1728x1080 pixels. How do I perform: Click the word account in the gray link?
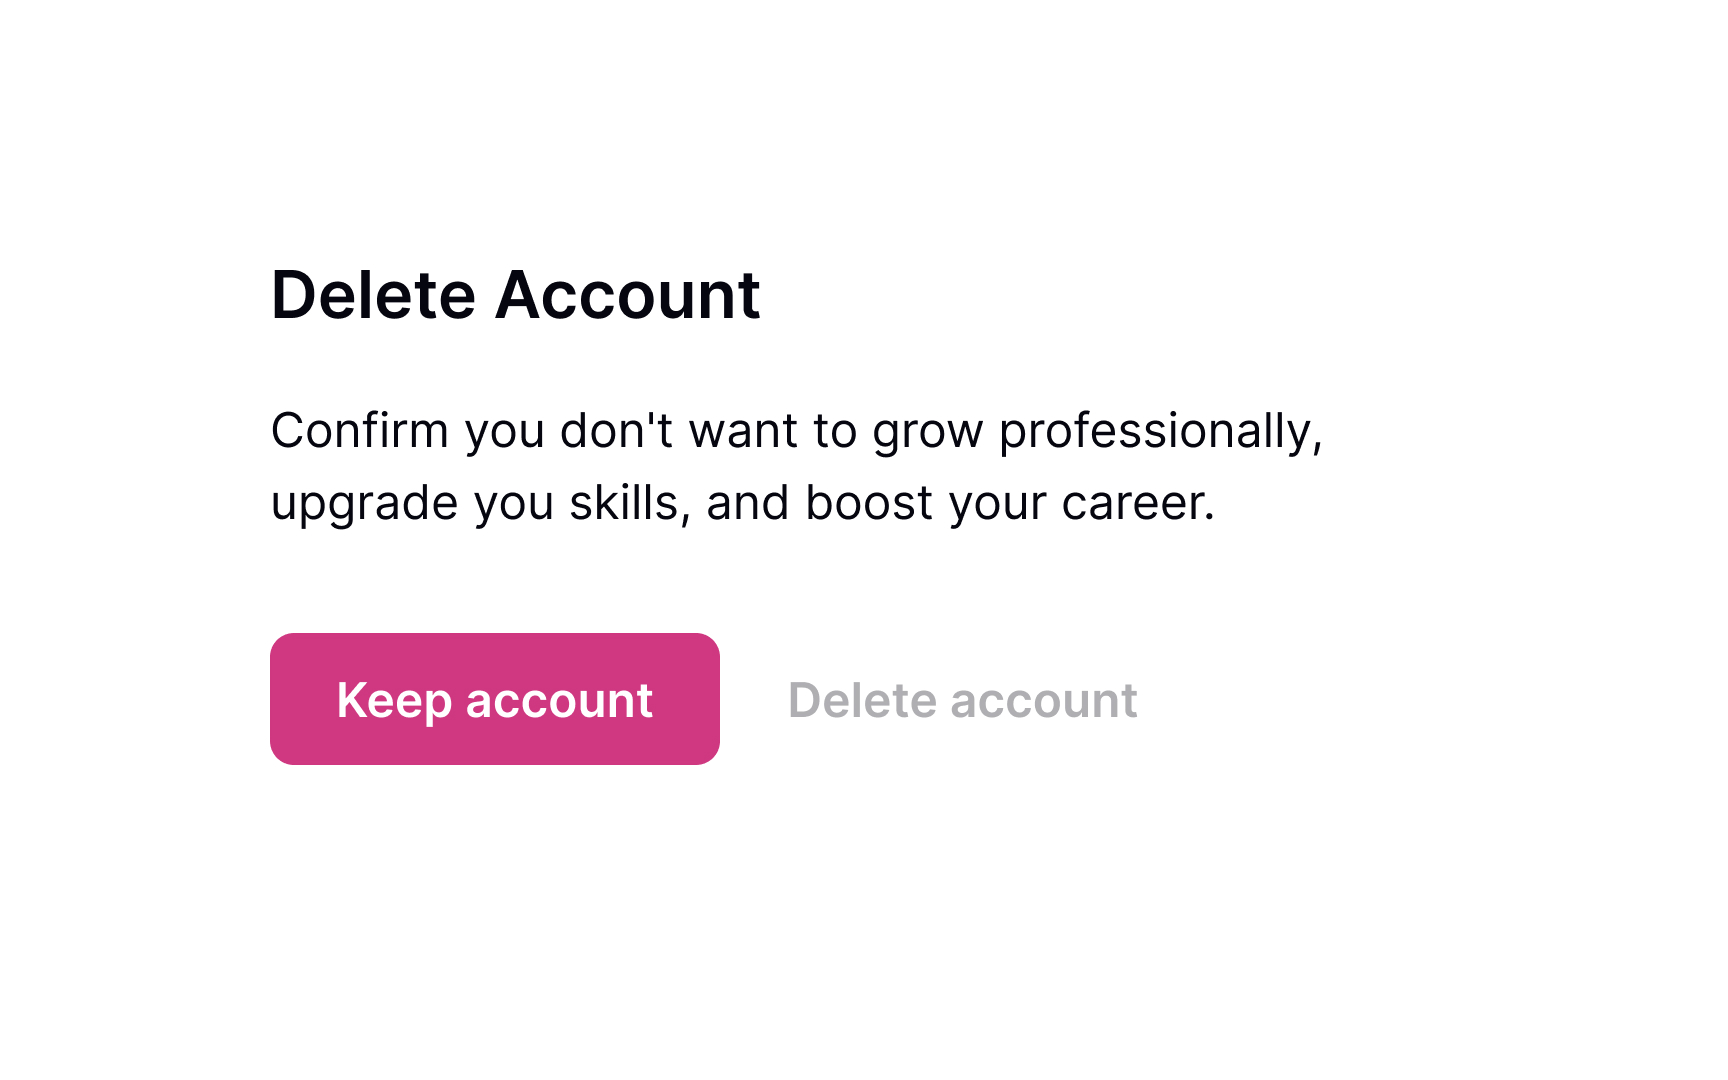1044,700
